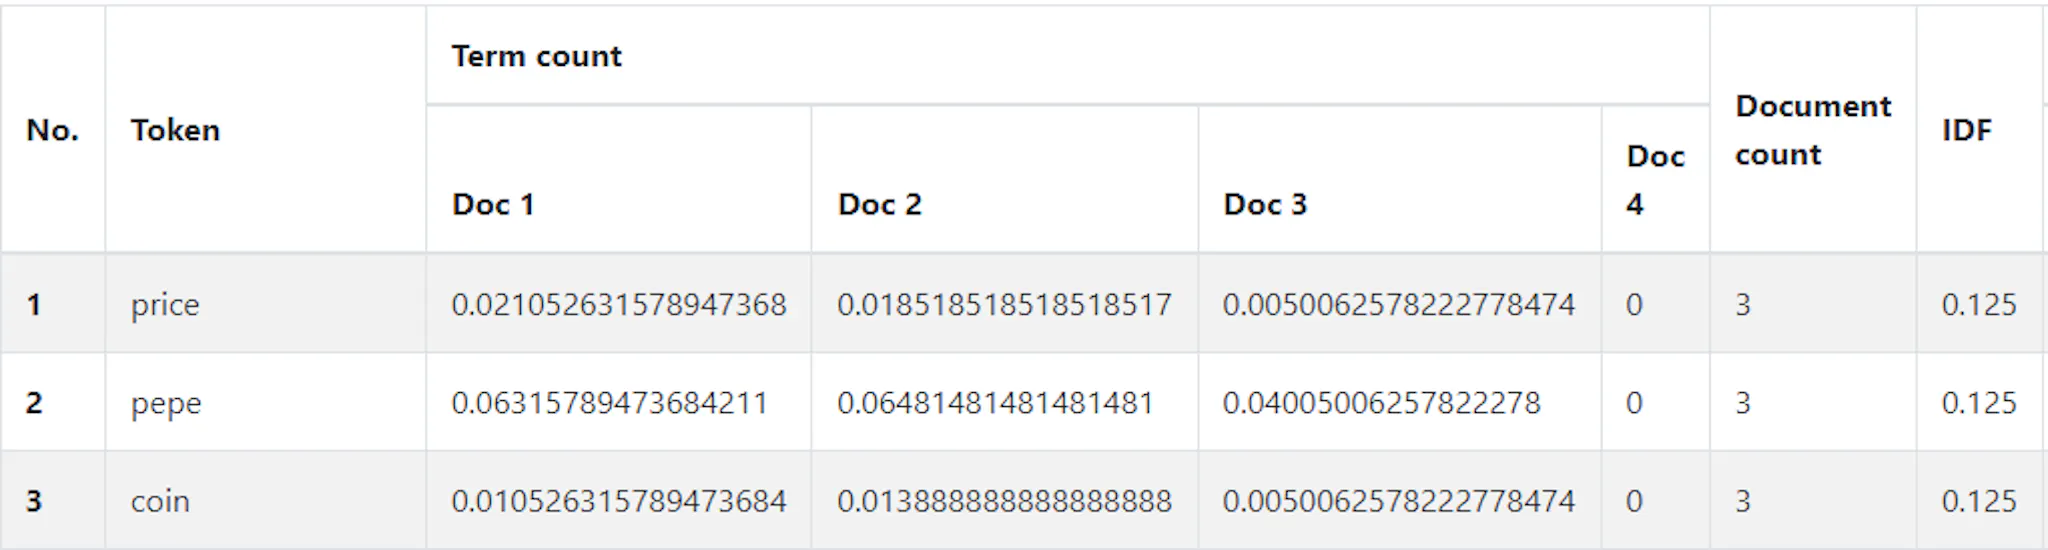Click value 0.04005006257822278 in Doc 3

point(1381,403)
